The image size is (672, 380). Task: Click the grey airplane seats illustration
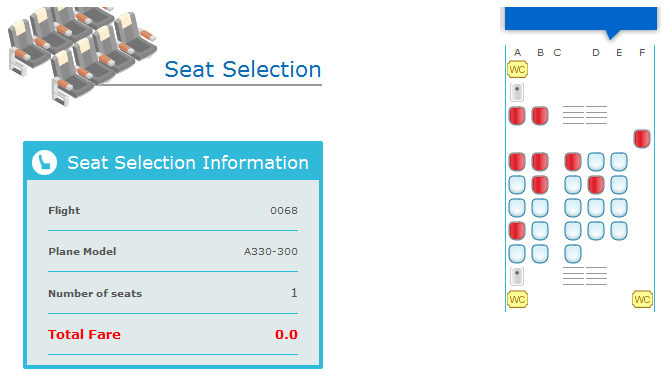tap(82, 55)
